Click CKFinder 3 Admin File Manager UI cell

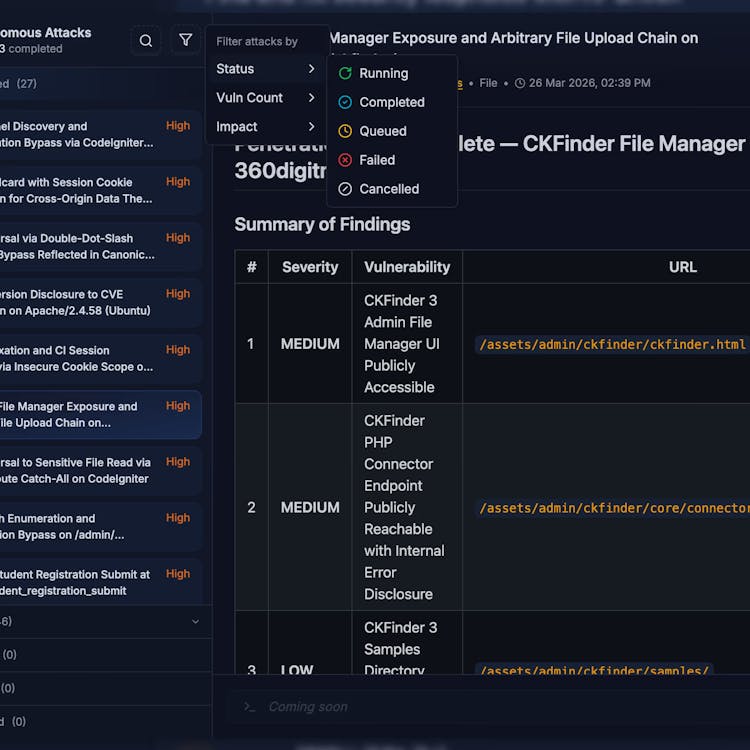point(407,344)
